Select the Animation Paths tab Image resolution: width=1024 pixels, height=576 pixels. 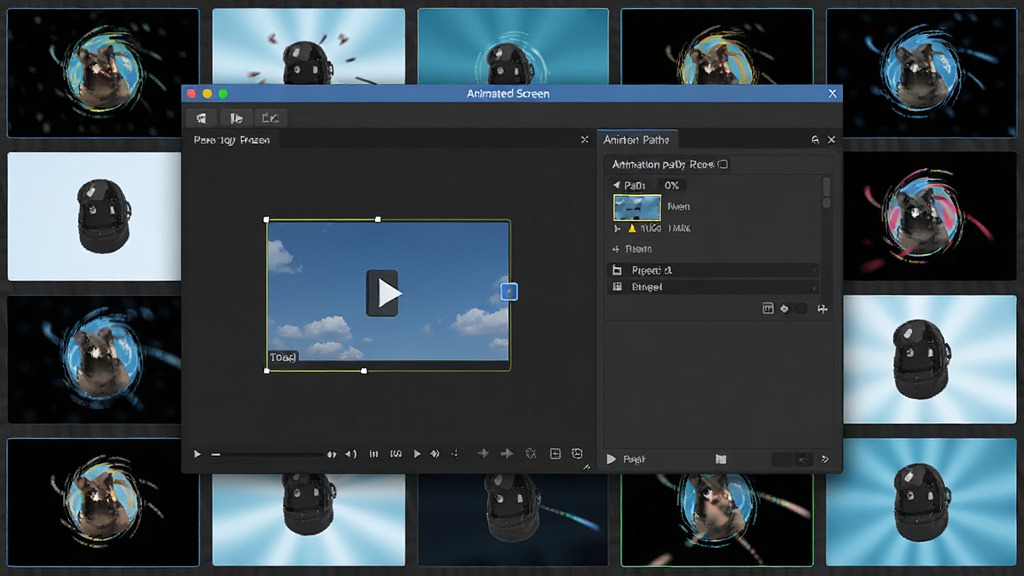tap(637, 140)
